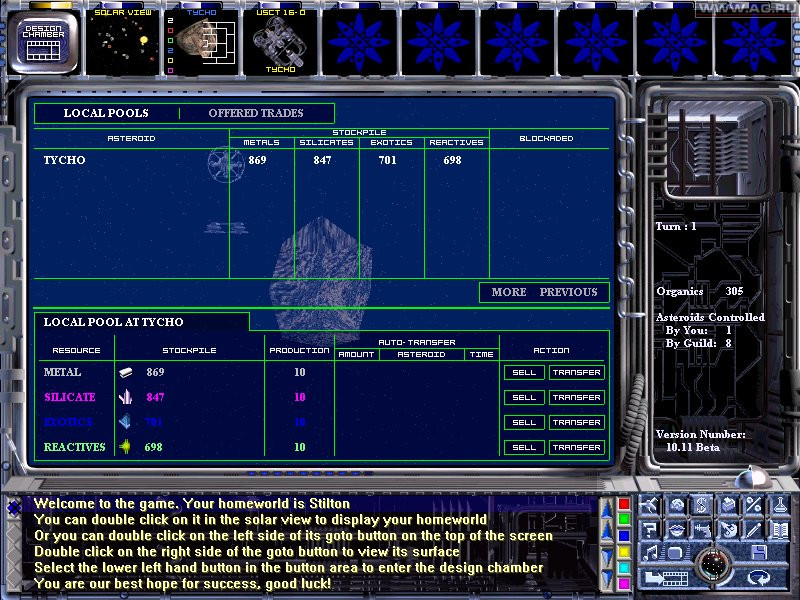Image resolution: width=800 pixels, height=600 pixels.
Task: Click the bottom blue down arrow
Action: pyautogui.click(x=607, y=578)
